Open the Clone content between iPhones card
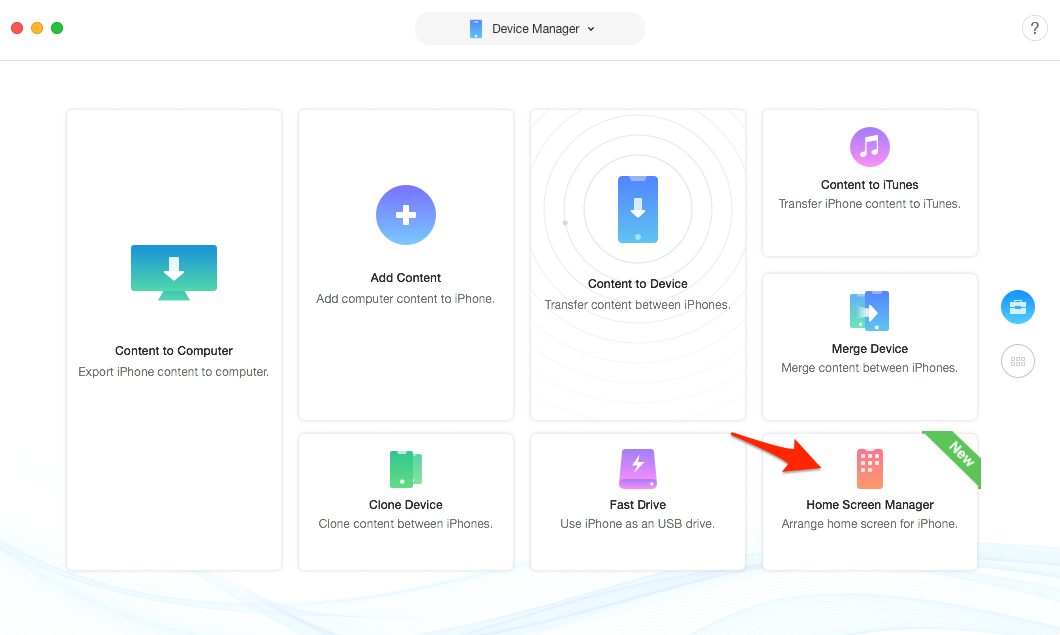This screenshot has width=1060, height=635. pyautogui.click(x=405, y=501)
